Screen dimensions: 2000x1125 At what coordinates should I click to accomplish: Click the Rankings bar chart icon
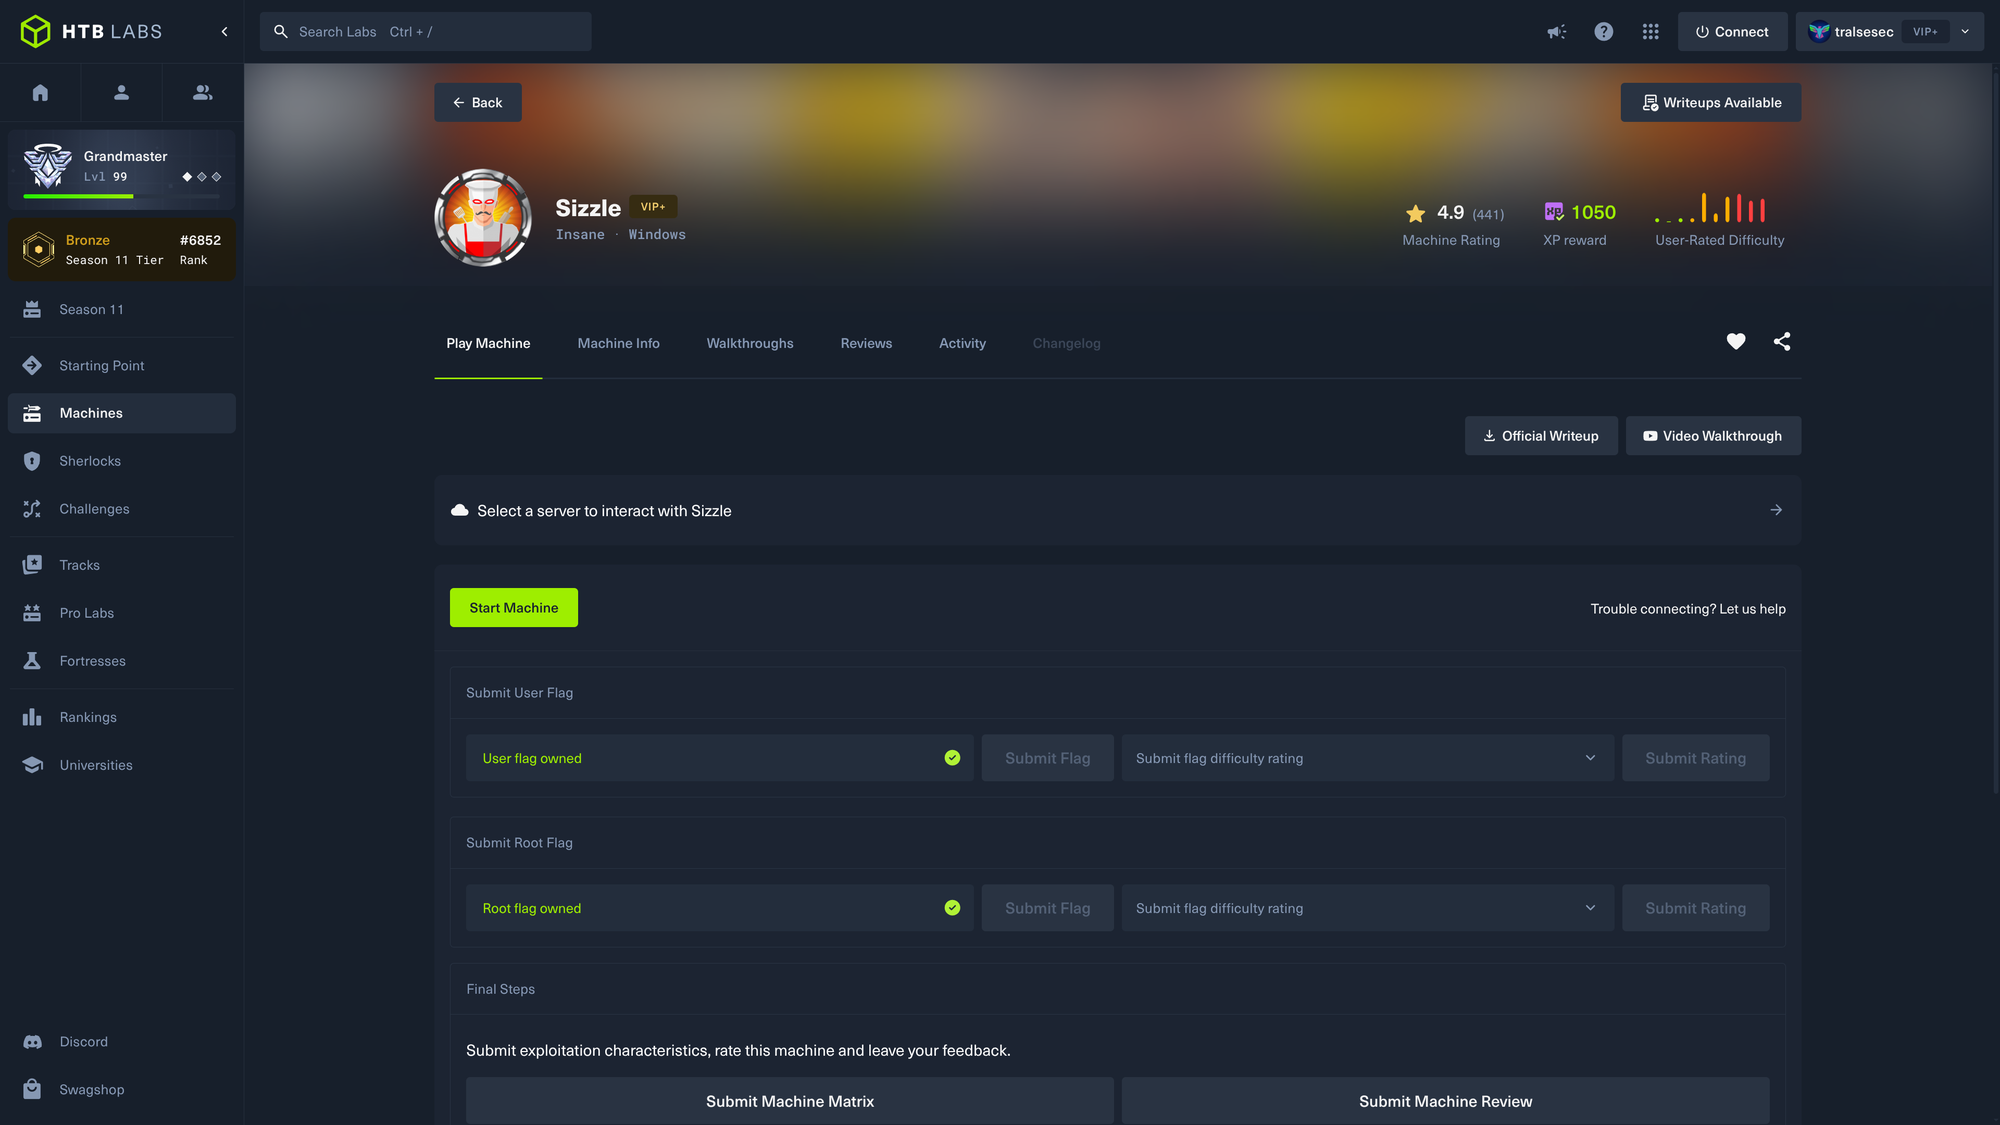(32, 717)
